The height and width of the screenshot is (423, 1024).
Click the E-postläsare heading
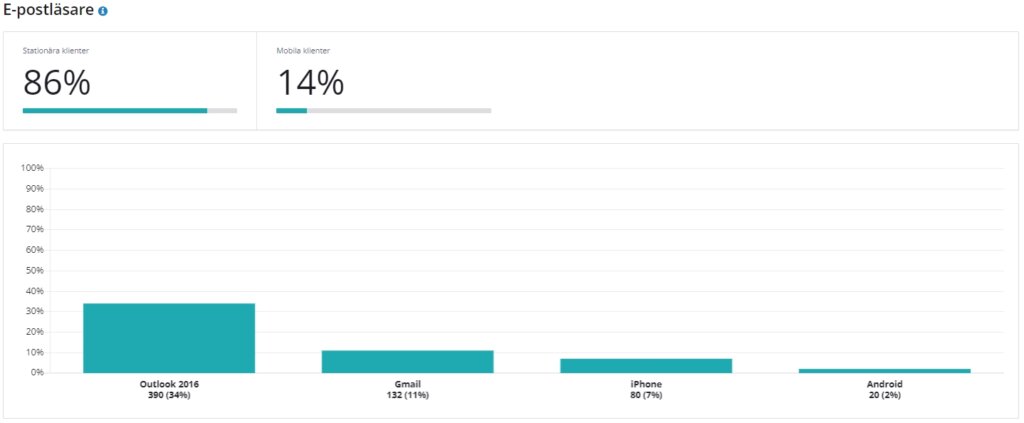(x=48, y=10)
